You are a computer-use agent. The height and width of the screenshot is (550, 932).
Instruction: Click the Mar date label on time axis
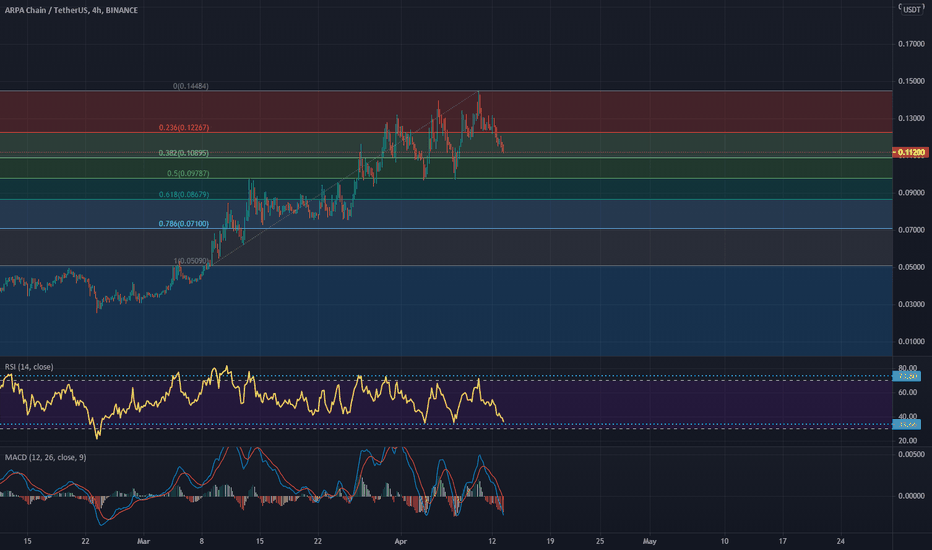(143, 541)
